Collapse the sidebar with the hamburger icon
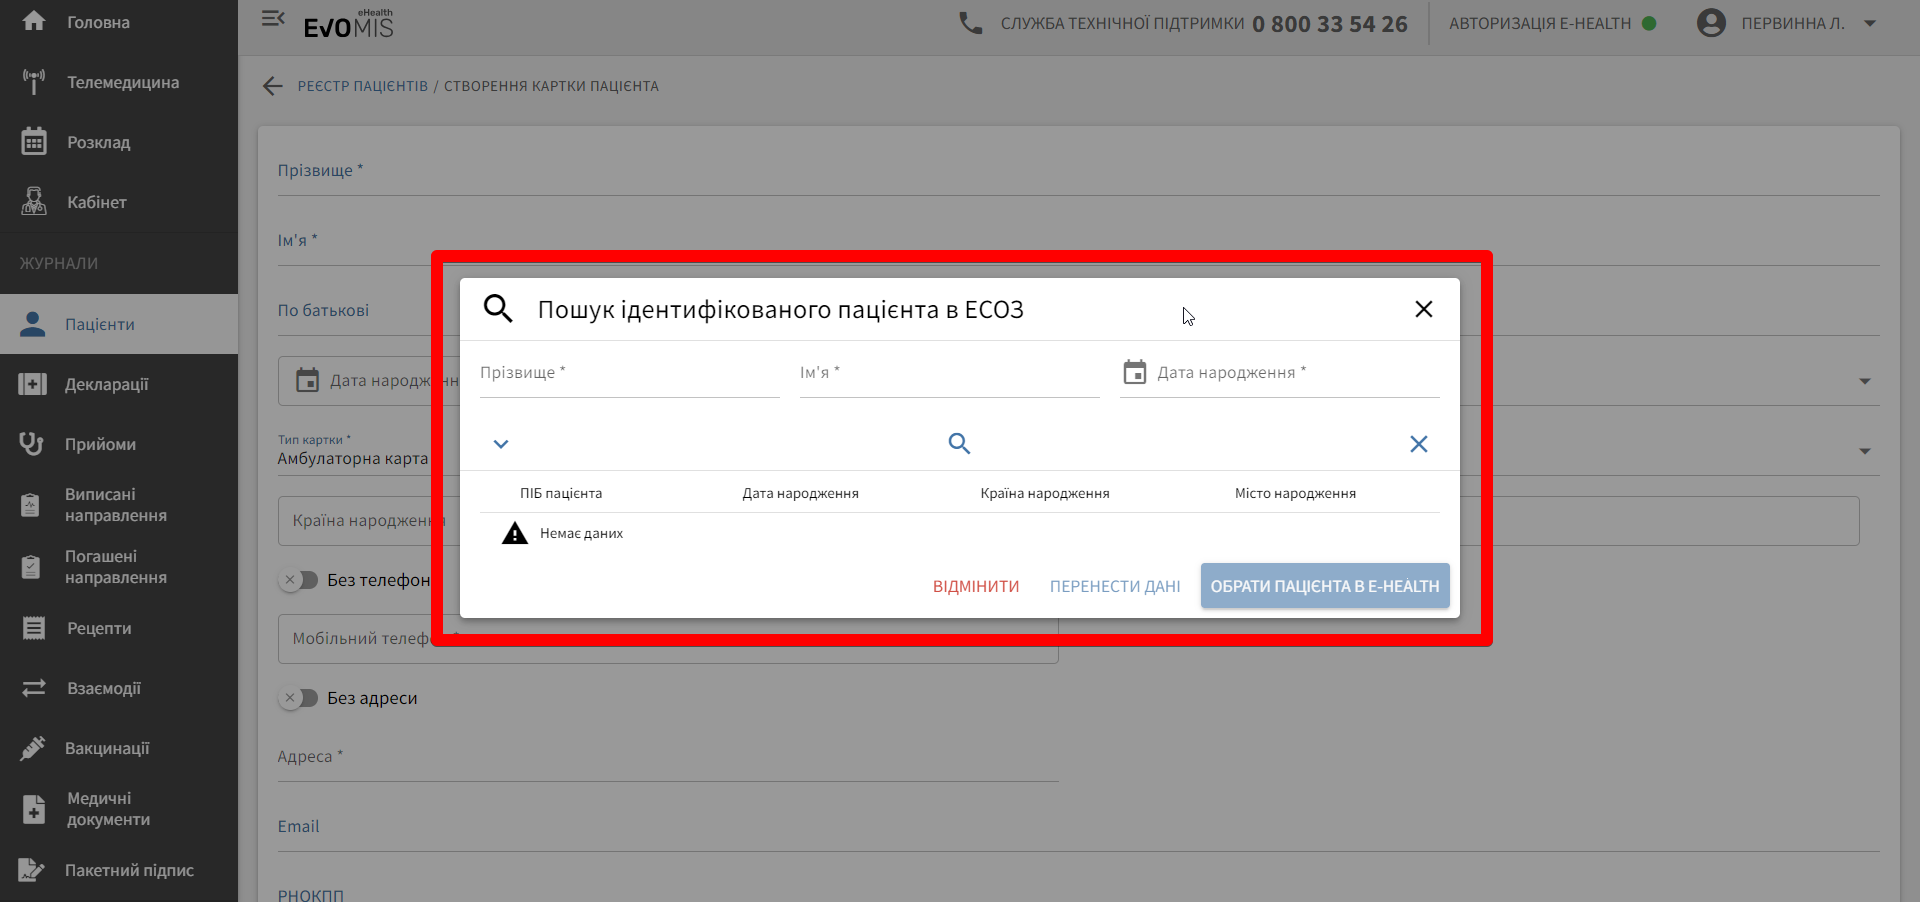This screenshot has height=902, width=1920. [273, 19]
